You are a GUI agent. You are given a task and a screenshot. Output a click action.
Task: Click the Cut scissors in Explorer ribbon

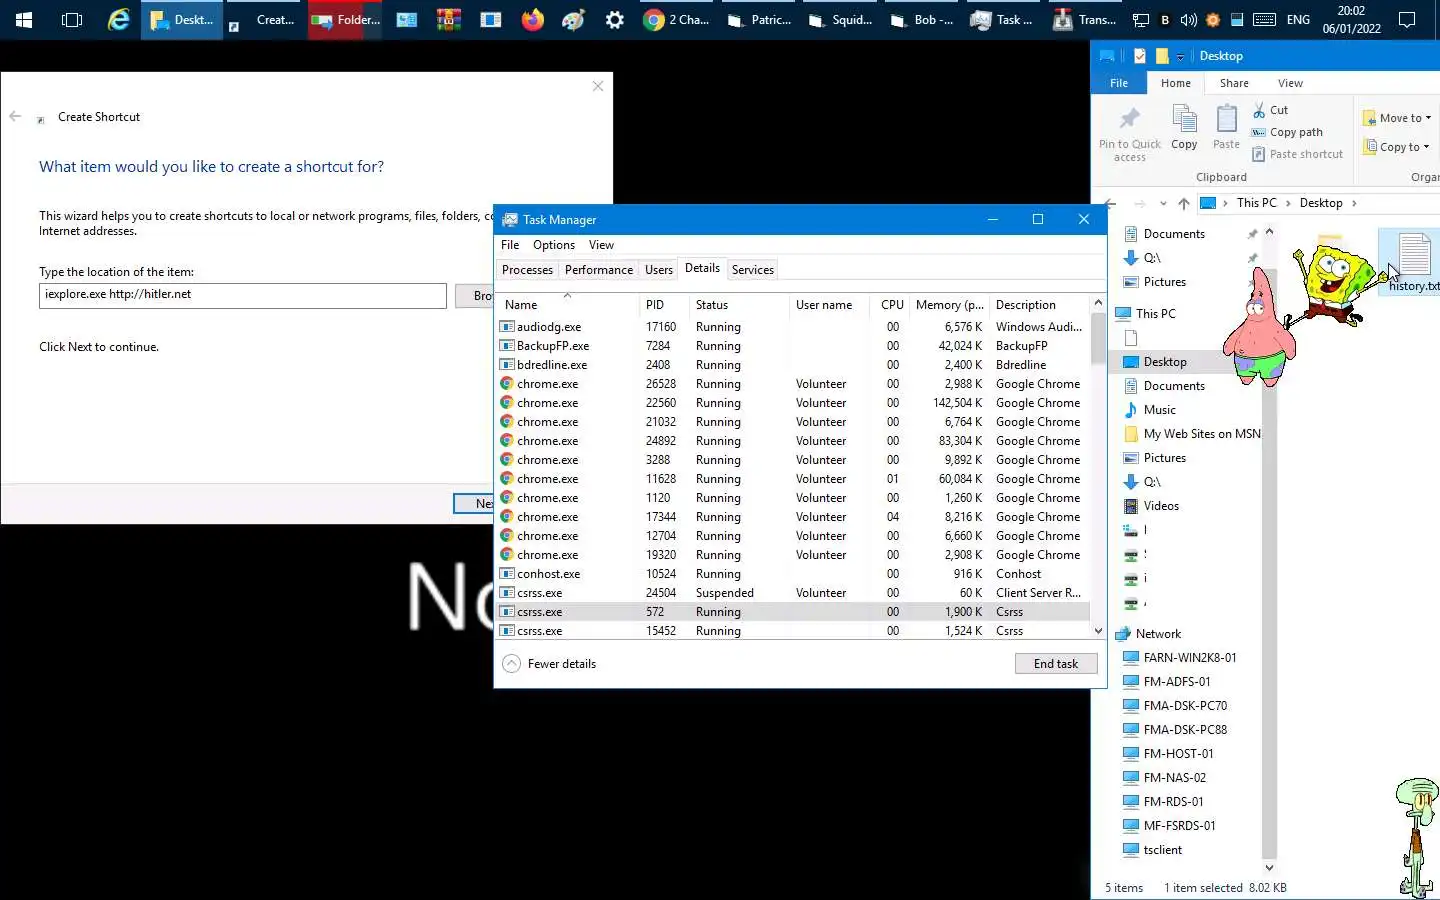pos(1270,110)
